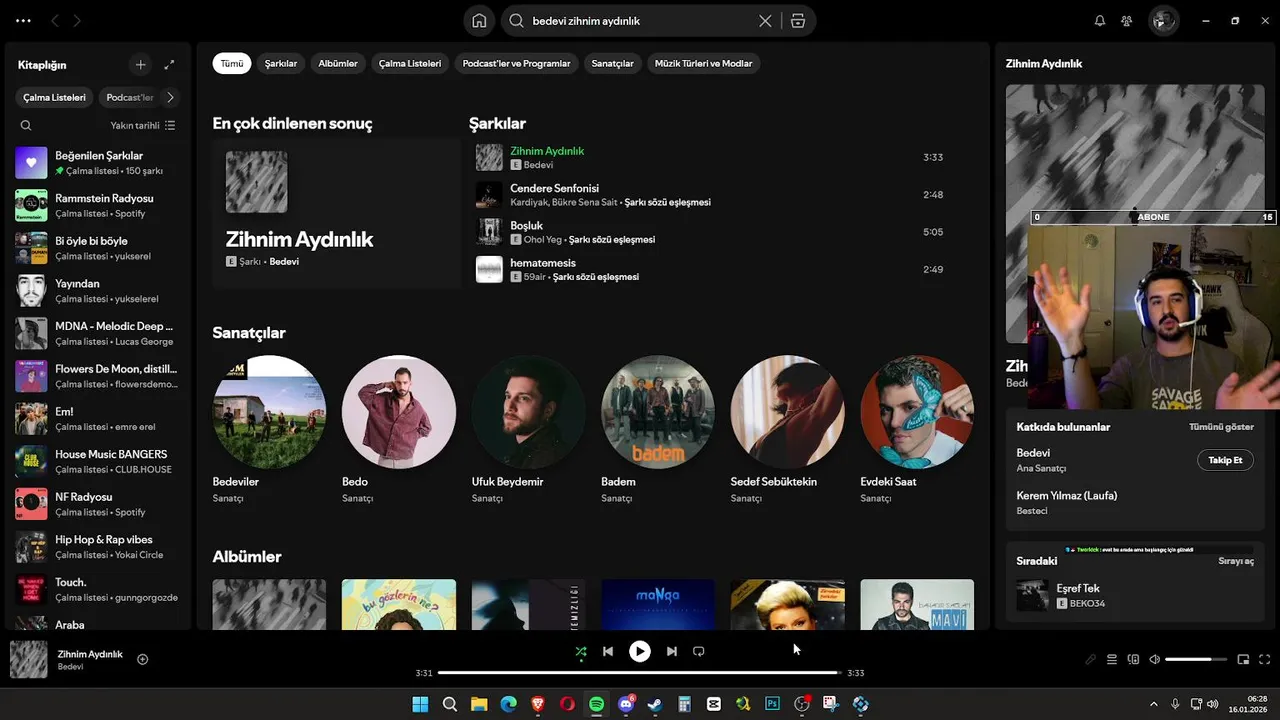Open Discord from the taskbar
This screenshot has height=720, width=1280.
(626, 704)
